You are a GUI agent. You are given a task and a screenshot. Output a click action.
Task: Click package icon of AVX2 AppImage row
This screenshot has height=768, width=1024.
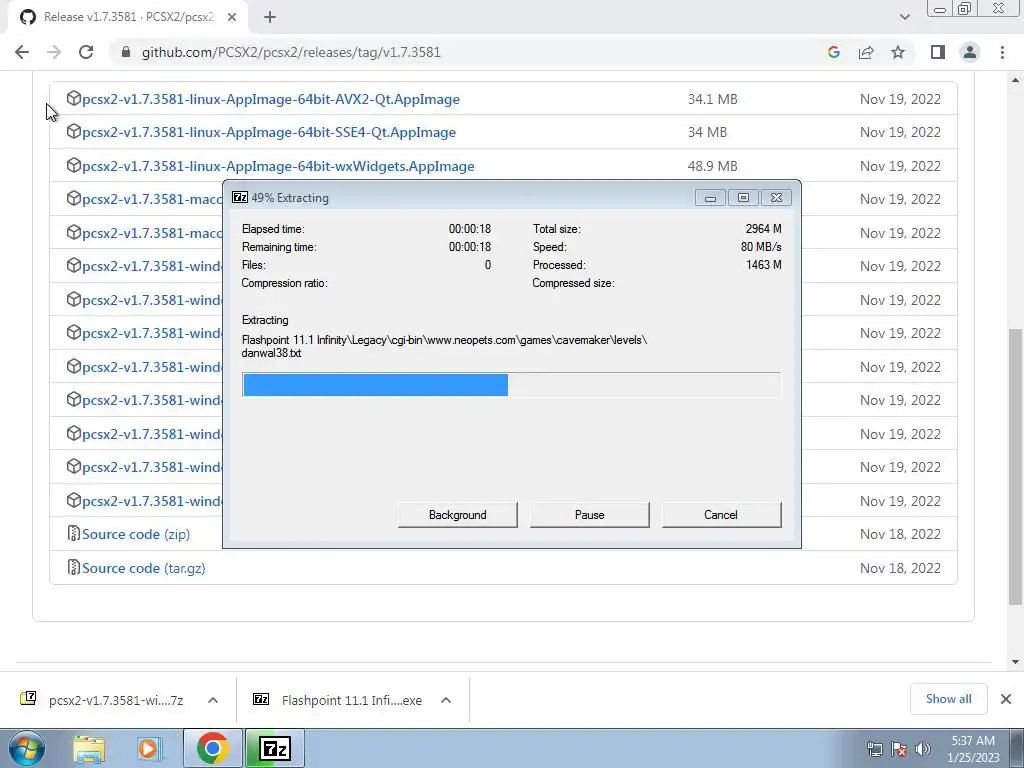click(73, 98)
